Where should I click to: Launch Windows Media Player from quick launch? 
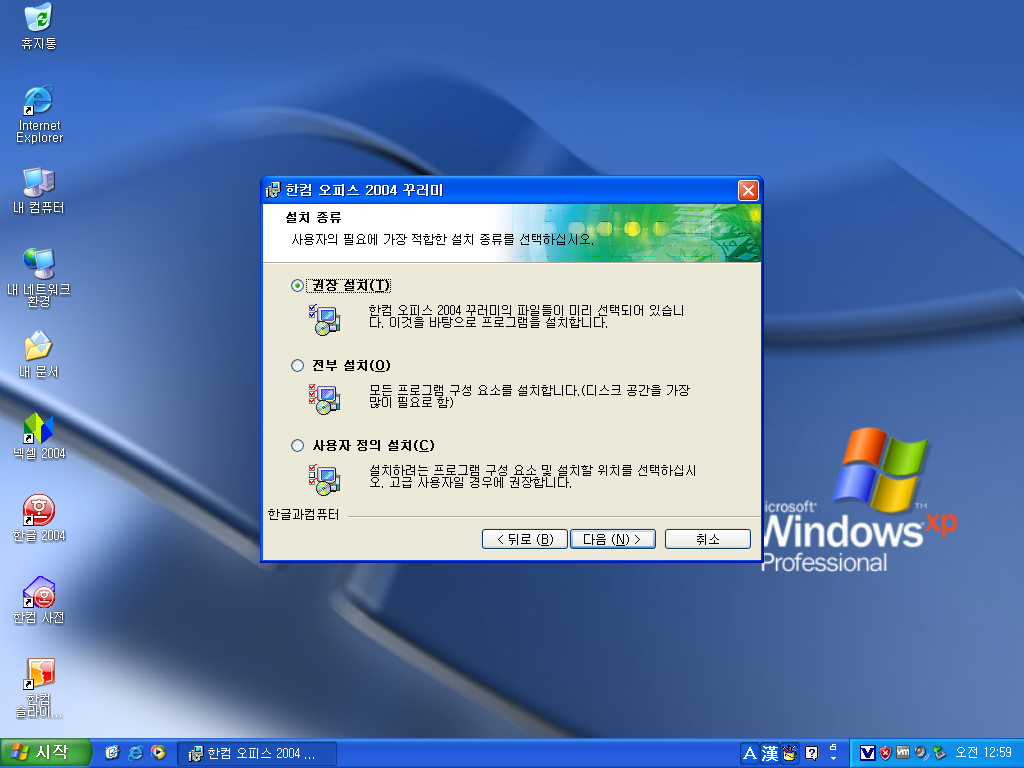[x=158, y=753]
